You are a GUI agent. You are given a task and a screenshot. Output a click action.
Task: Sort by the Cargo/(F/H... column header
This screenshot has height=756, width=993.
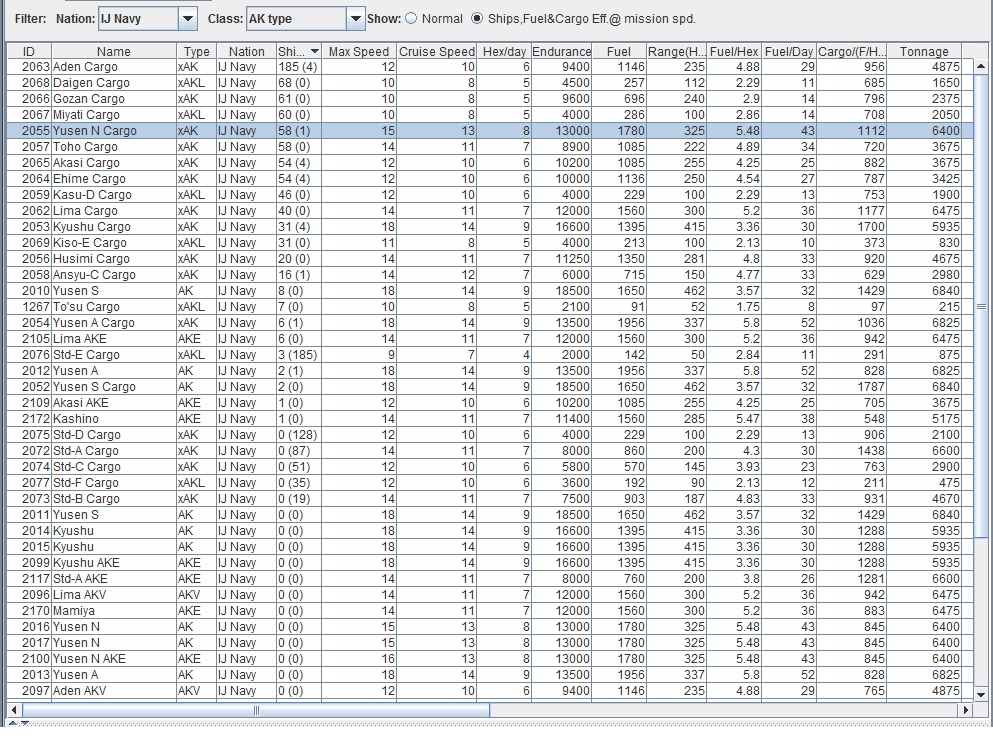point(851,51)
